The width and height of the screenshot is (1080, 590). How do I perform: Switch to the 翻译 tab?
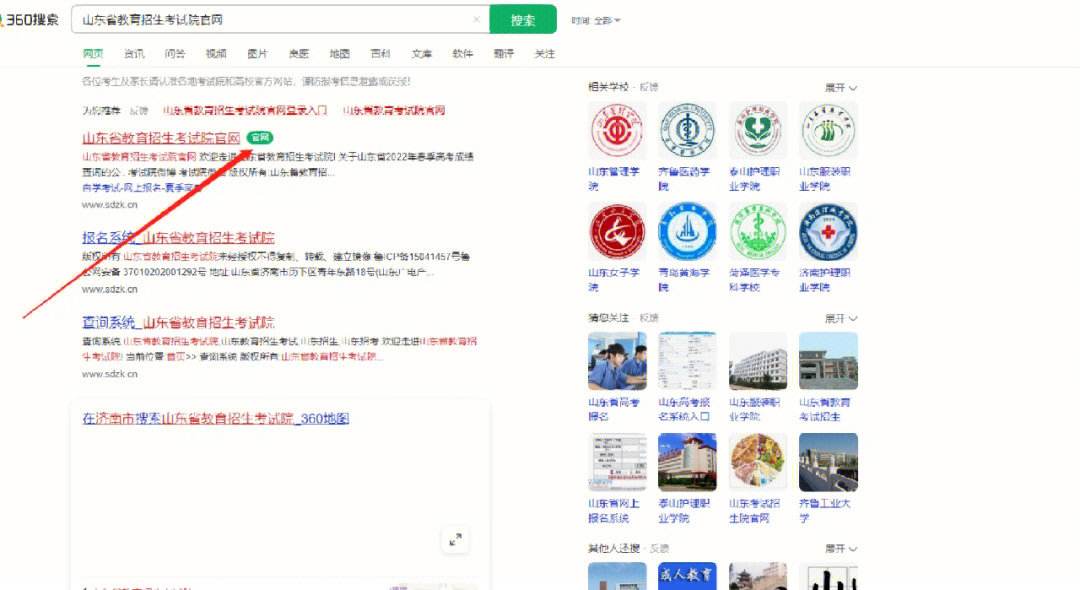(503, 54)
